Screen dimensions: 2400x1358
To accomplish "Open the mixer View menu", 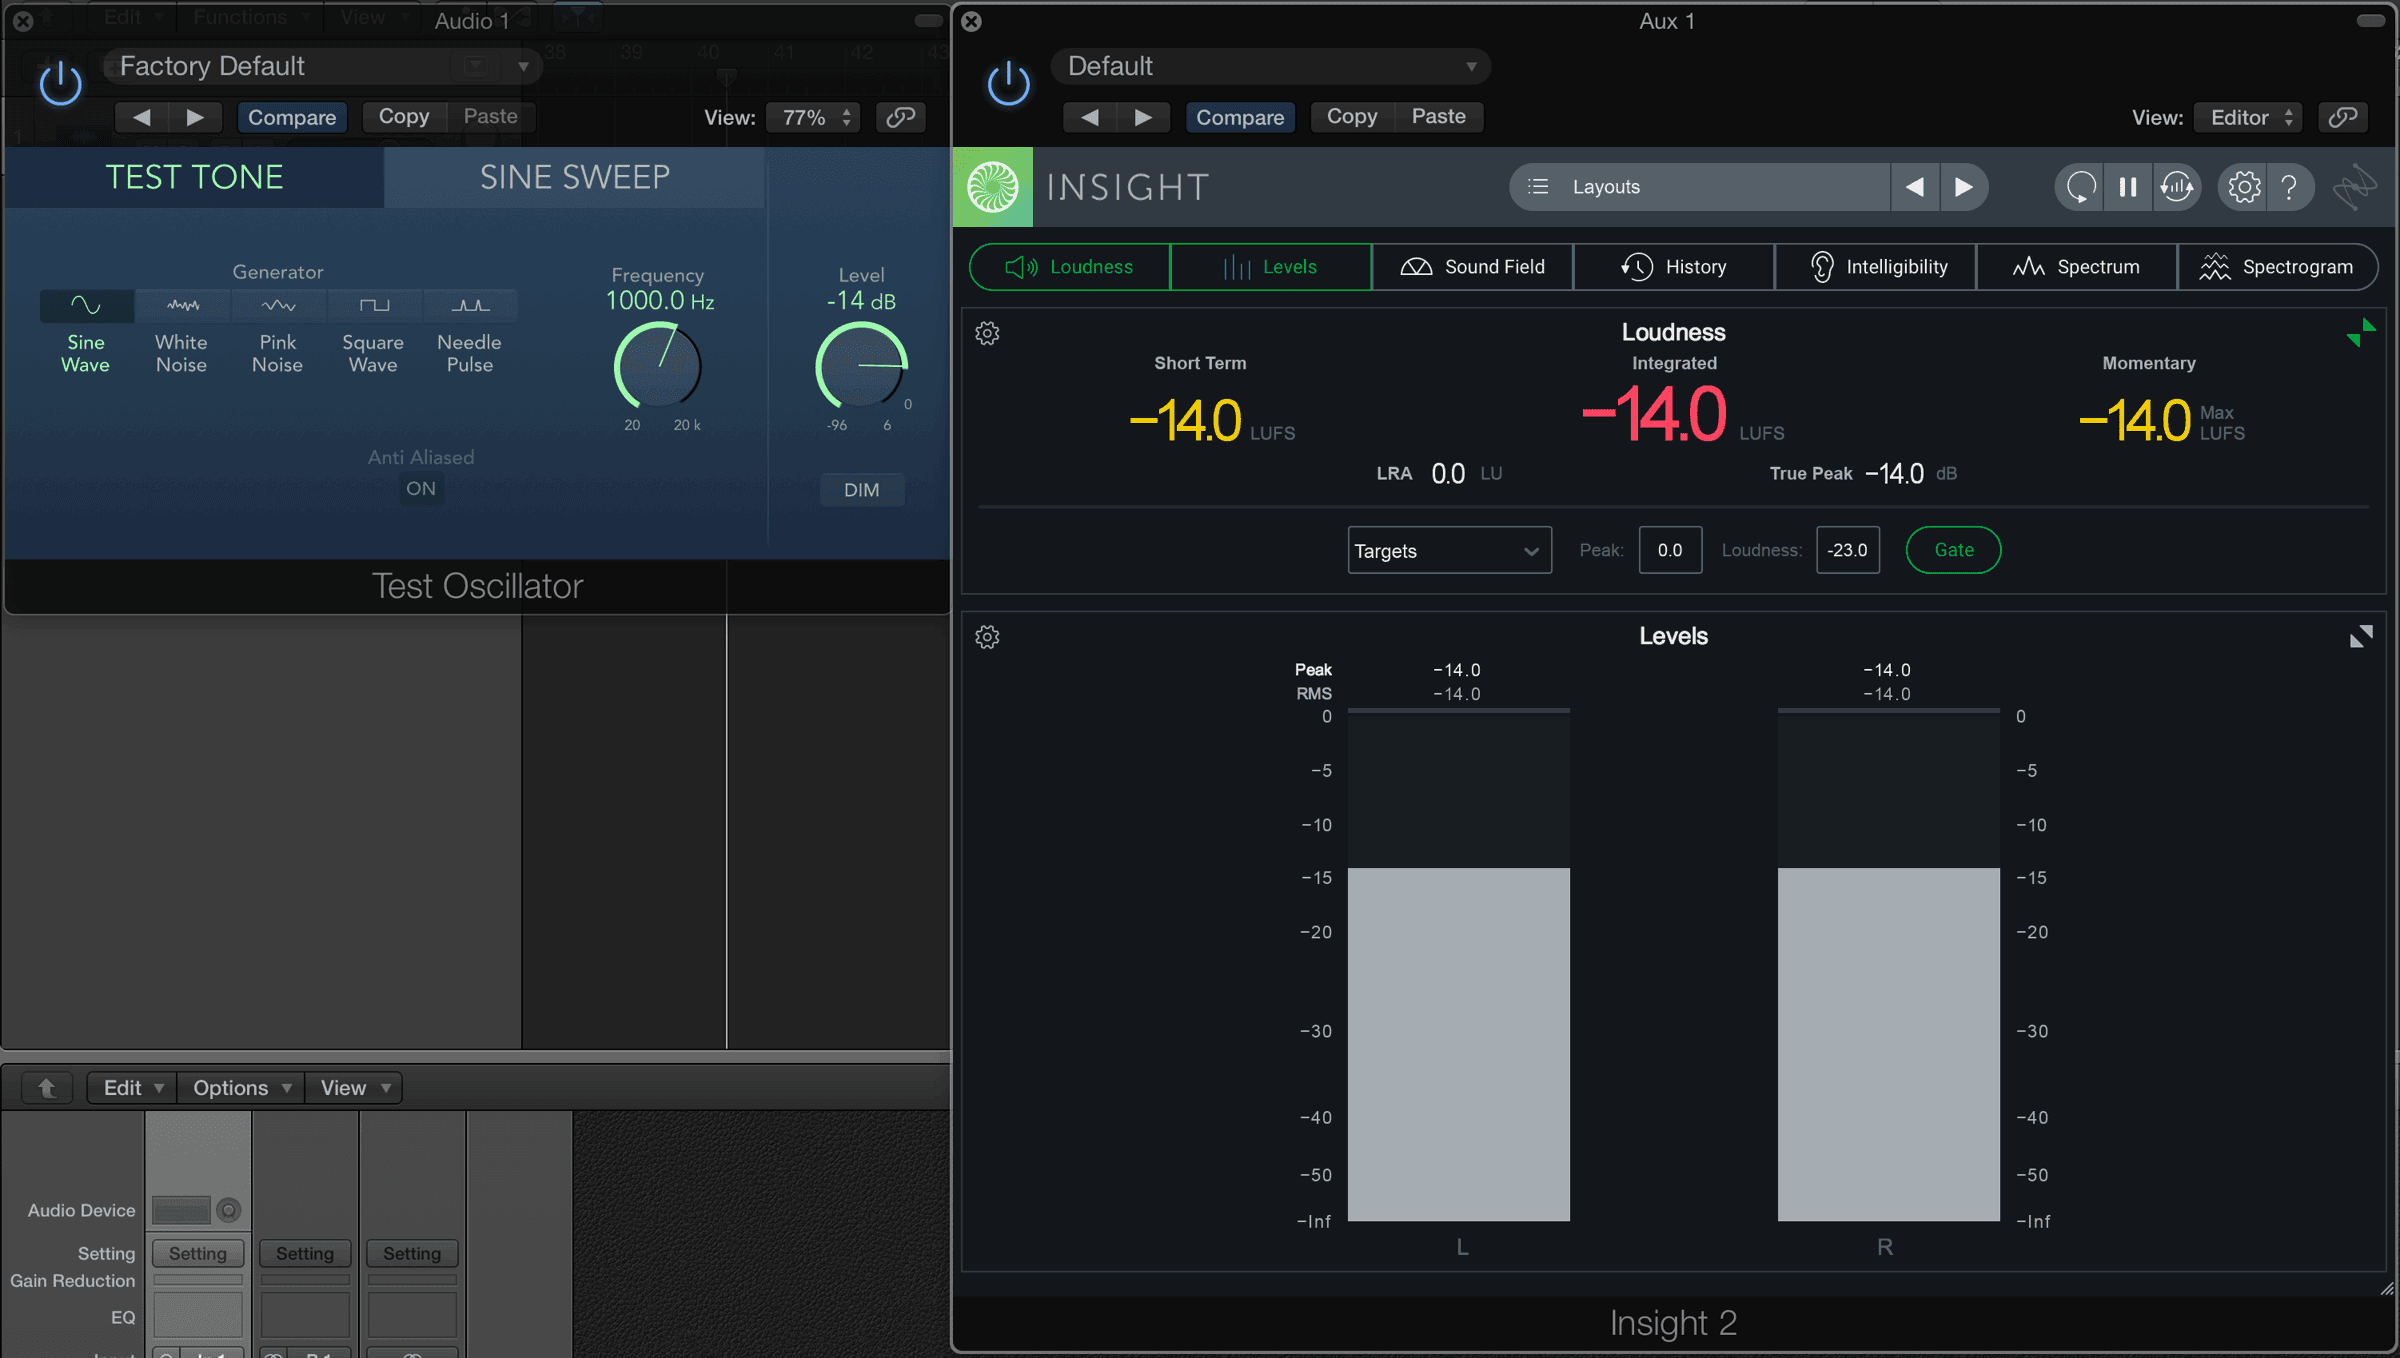I will [354, 1087].
